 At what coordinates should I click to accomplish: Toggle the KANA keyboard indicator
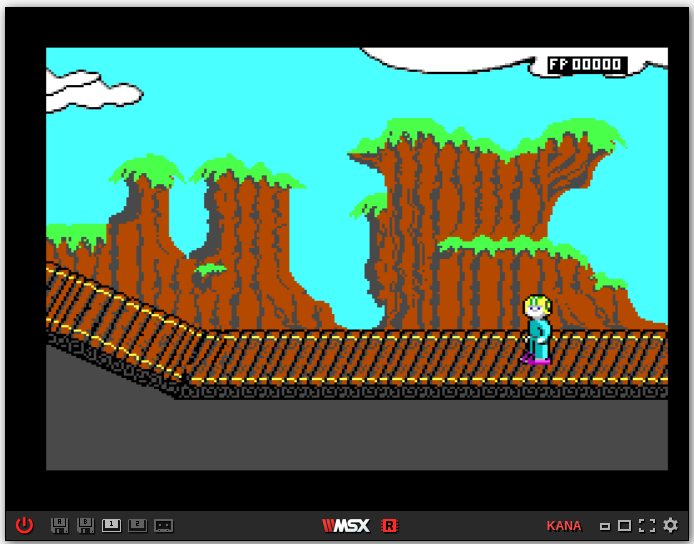tap(564, 526)
